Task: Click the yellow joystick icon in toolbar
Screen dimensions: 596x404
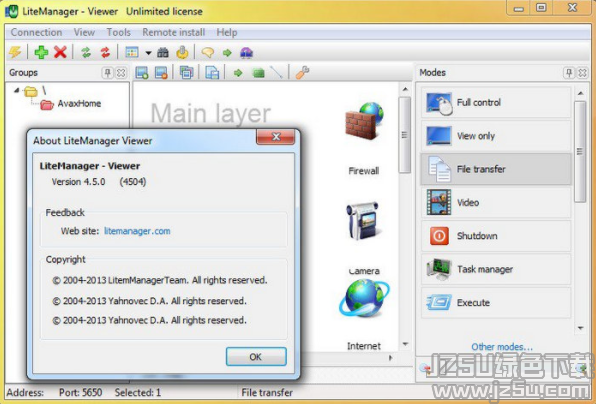Action: [x=182, y=52]
